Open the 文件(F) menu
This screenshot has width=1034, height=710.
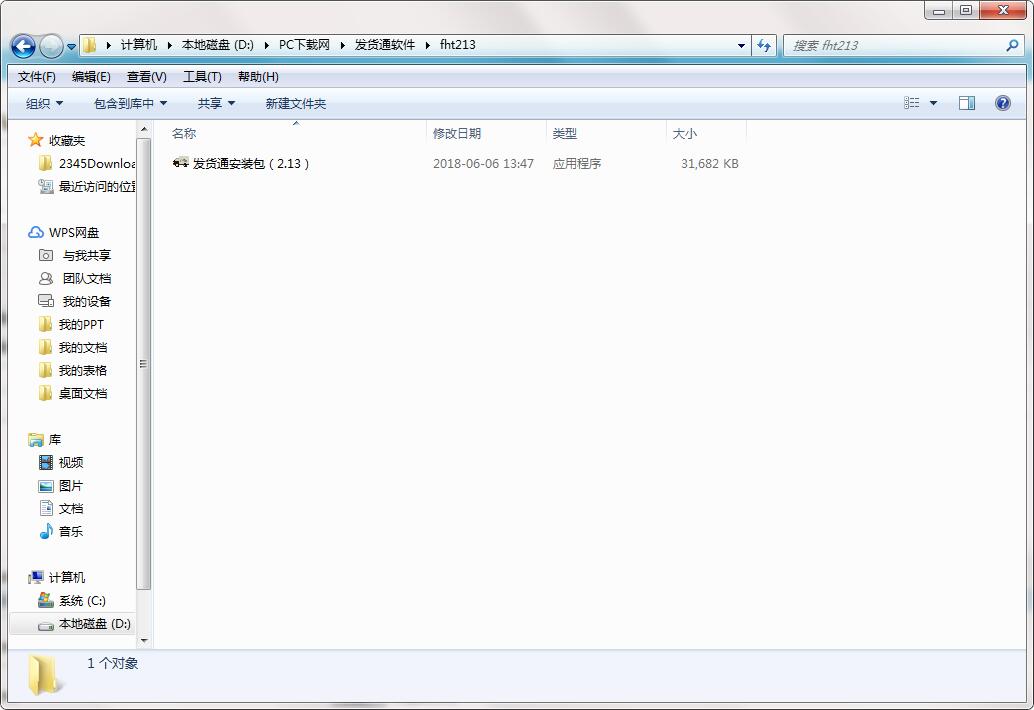click(x=37, y=76)
